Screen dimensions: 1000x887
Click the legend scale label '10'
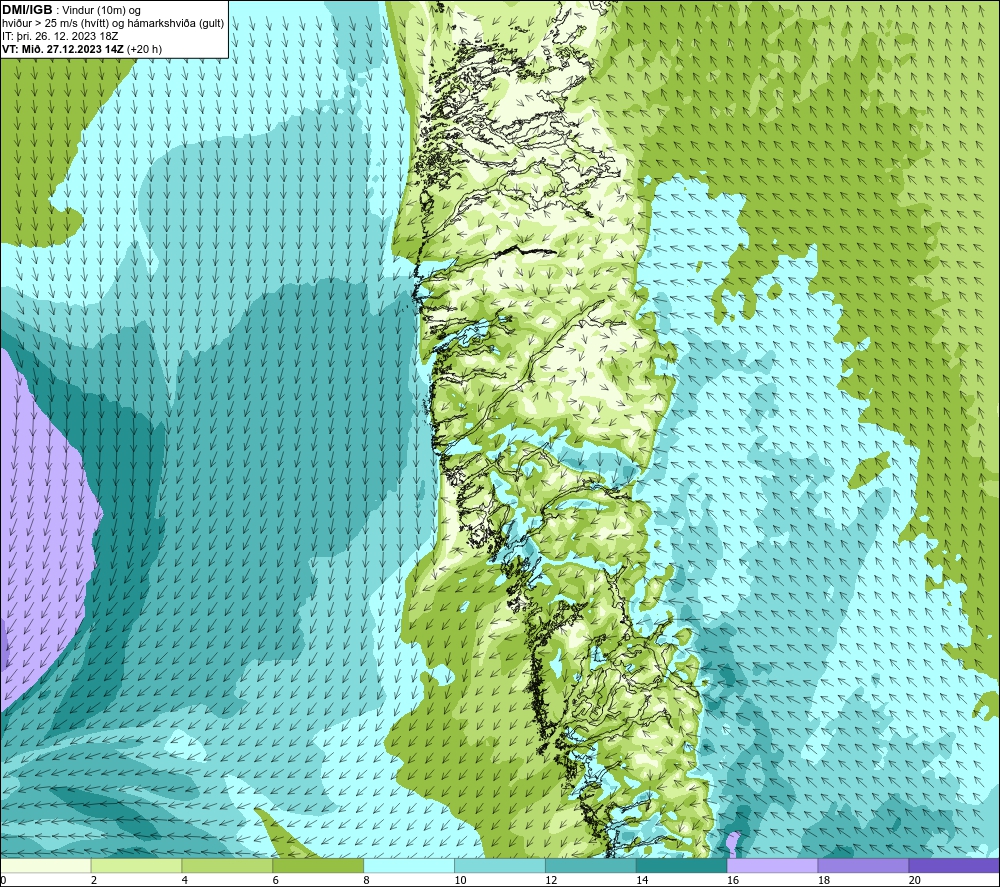(x=460, y=881)
